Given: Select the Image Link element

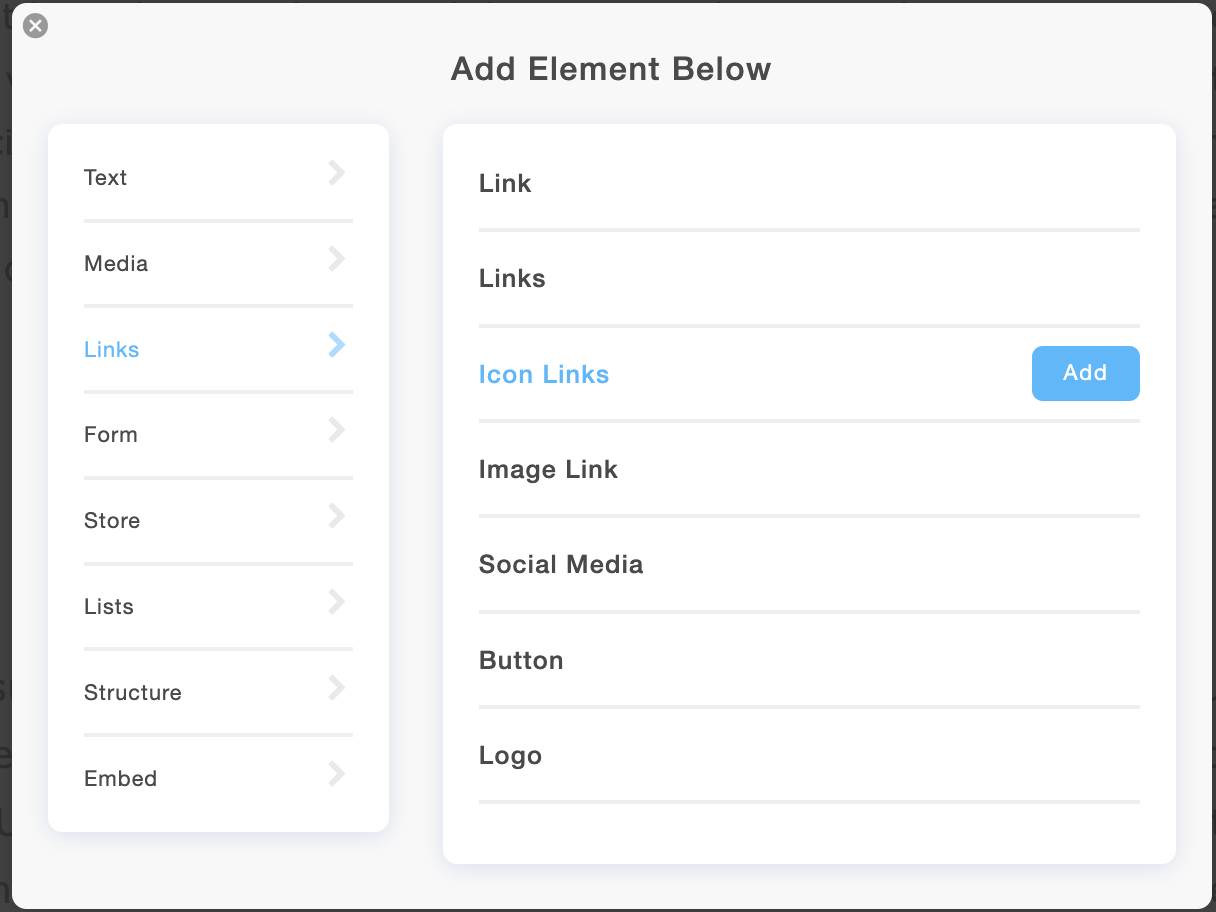Looking at the screenshot, I should (548, 469).
